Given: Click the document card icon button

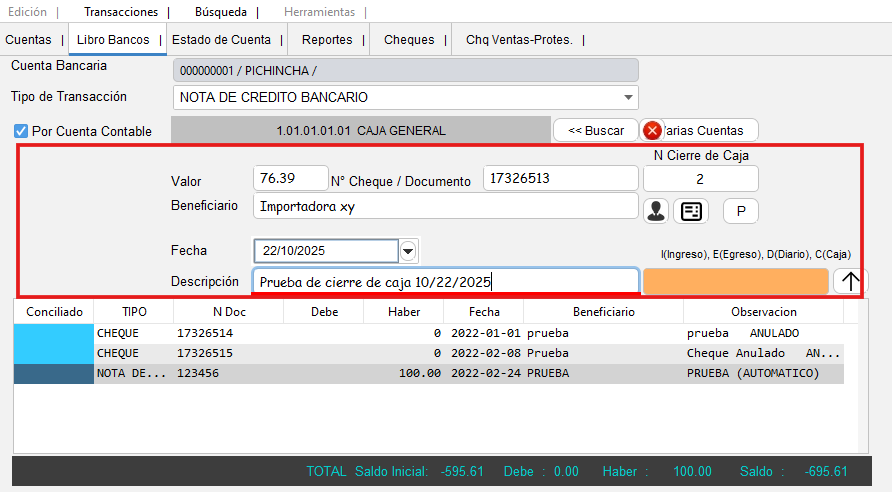Looking at the screenshot, I should click(690, 210).
